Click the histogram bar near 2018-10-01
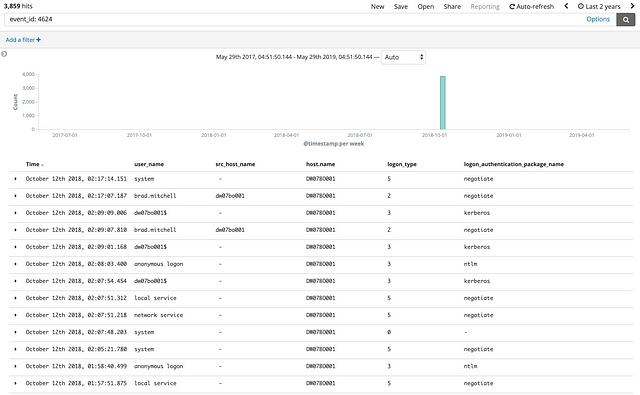The width and height of the screenshot is (640, 395). 442,102
